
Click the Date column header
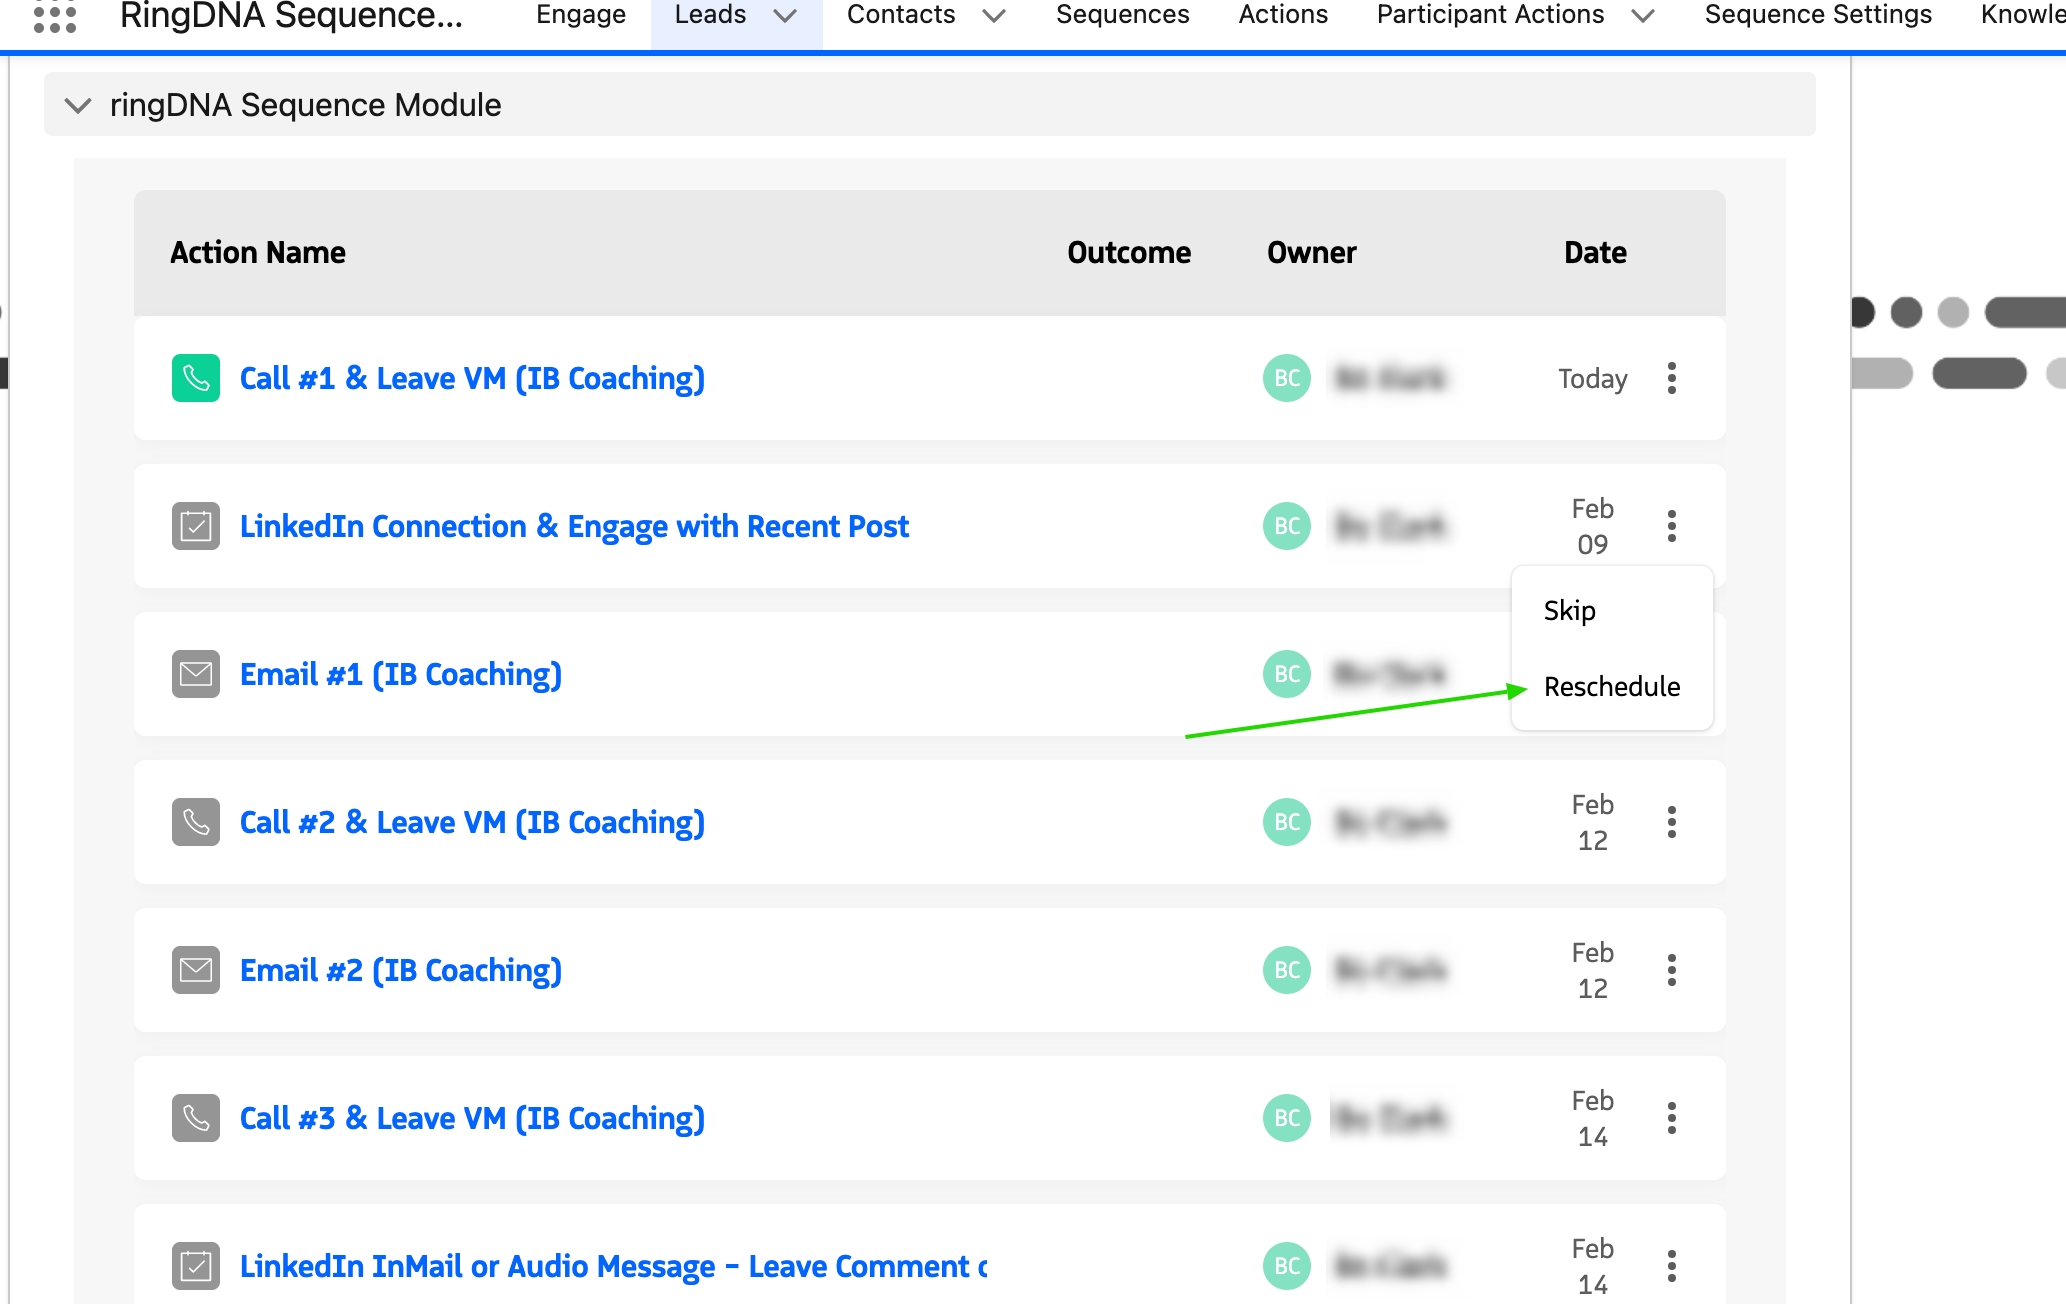[x=1595, y=252]
